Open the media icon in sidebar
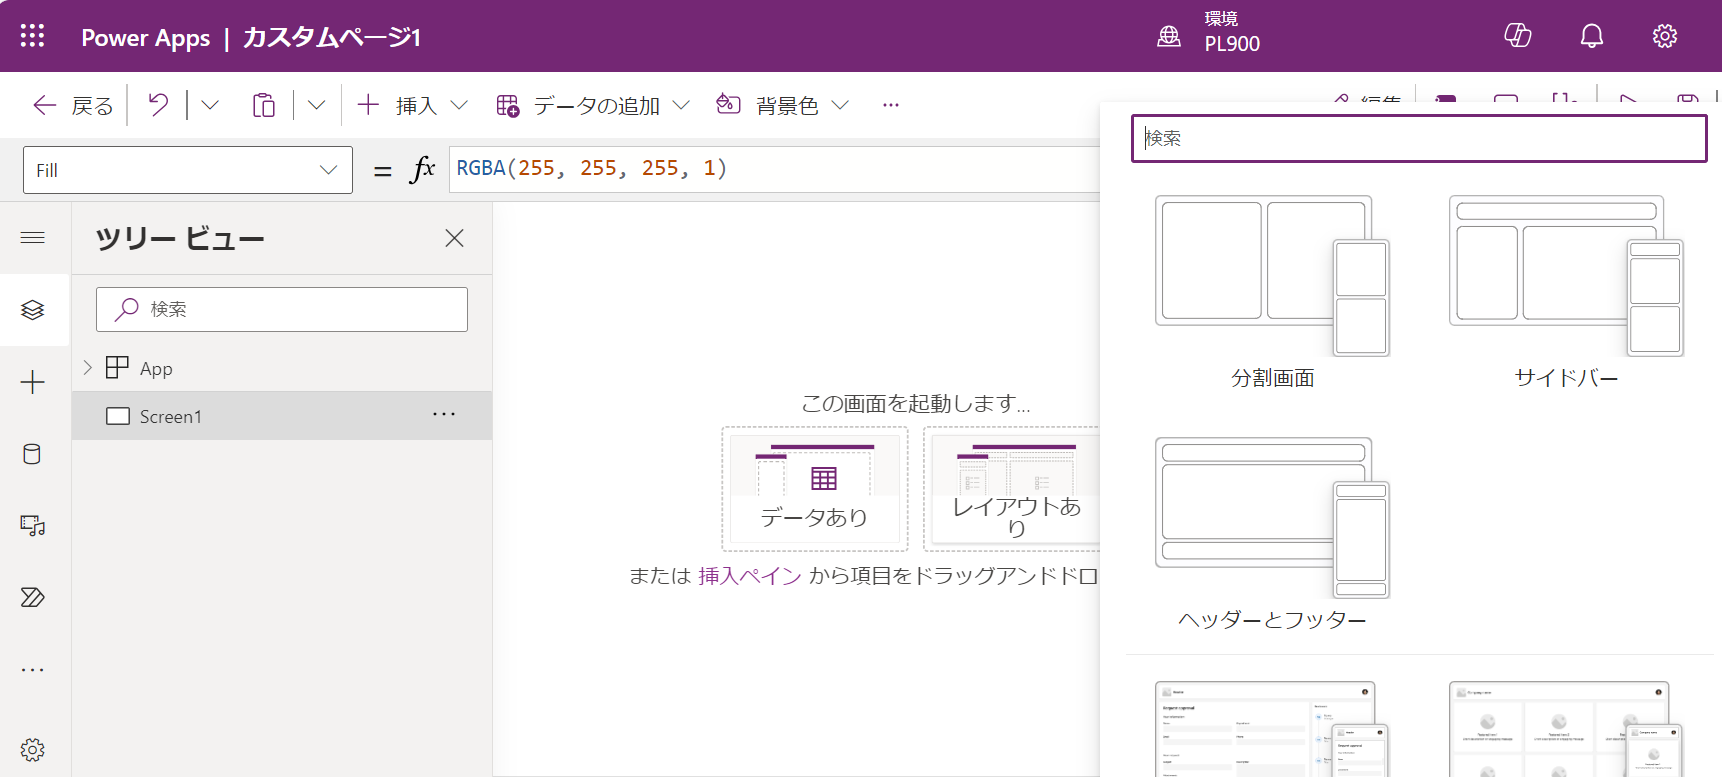The height and width of the screenshot is (777, 1722). pos(33,526)
